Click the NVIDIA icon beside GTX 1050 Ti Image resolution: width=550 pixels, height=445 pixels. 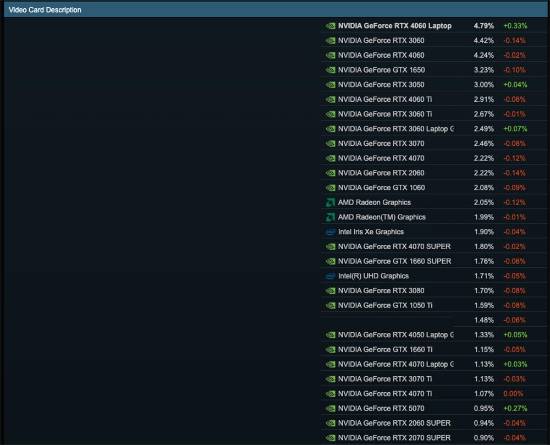click(x=330, y=306)
